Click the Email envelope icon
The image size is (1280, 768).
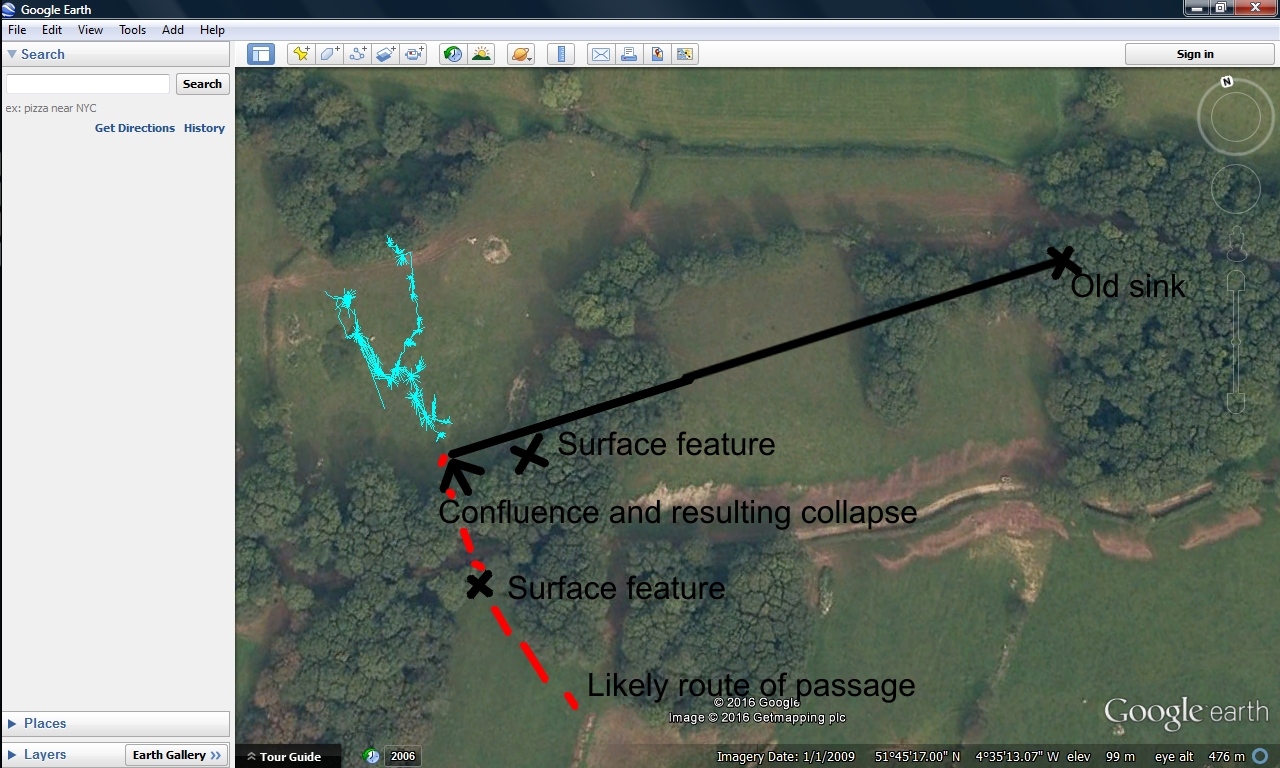coord(600,54)
